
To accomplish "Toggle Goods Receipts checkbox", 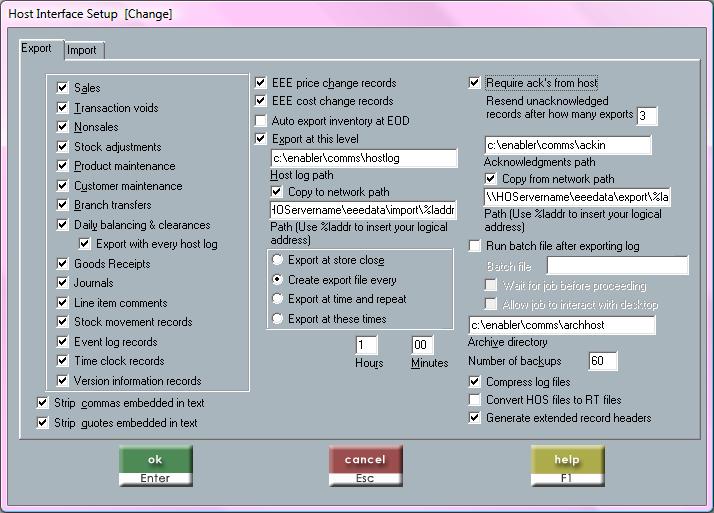I will pyautogui.click(x=62, y=264).
